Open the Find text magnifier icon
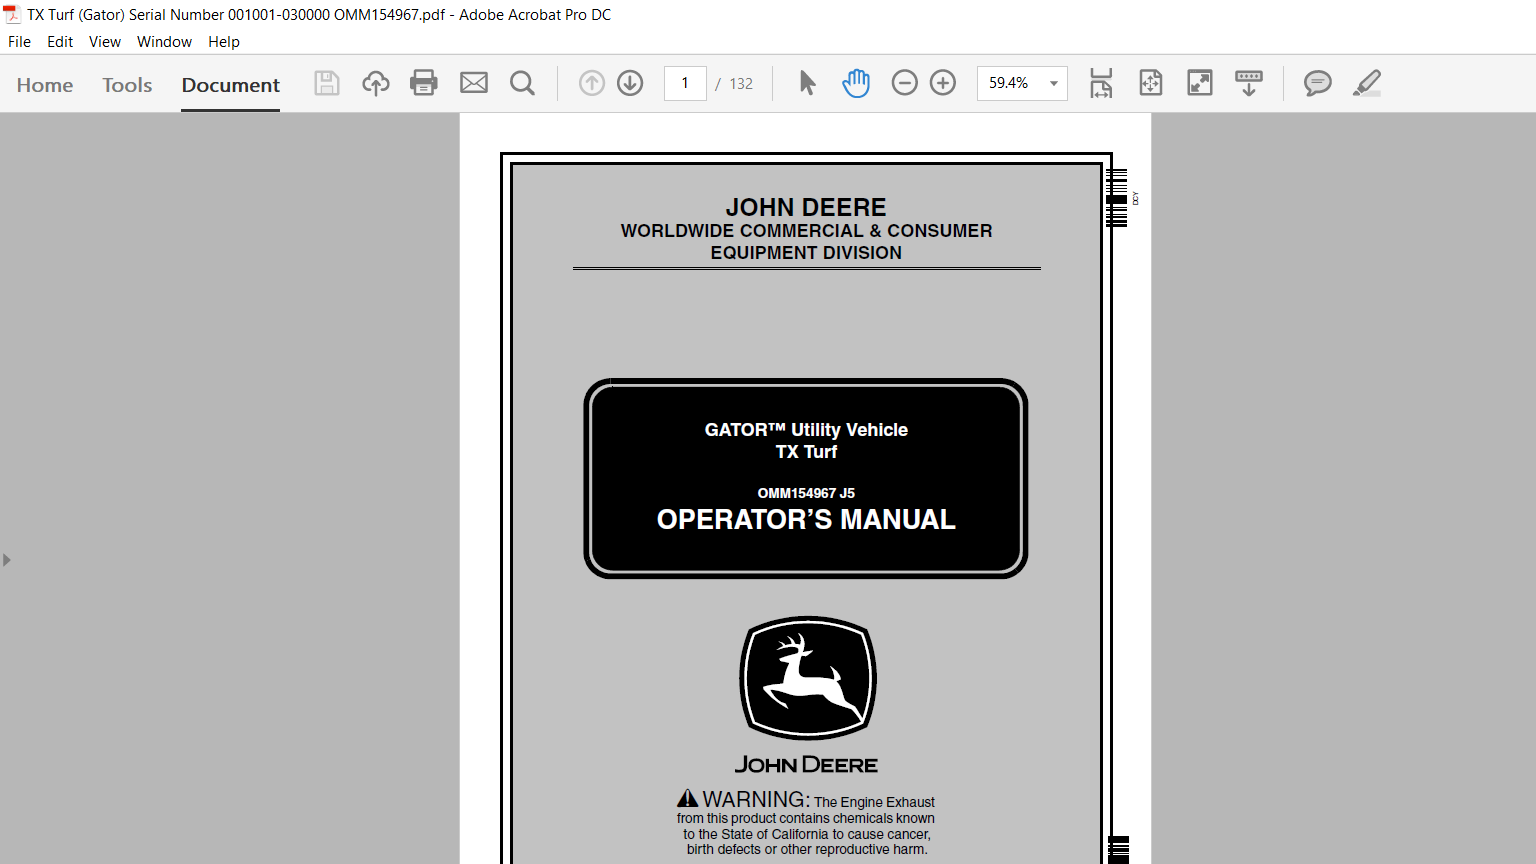Image resolution: width=1536 pixels, height=864 pixels. (522, 83)
